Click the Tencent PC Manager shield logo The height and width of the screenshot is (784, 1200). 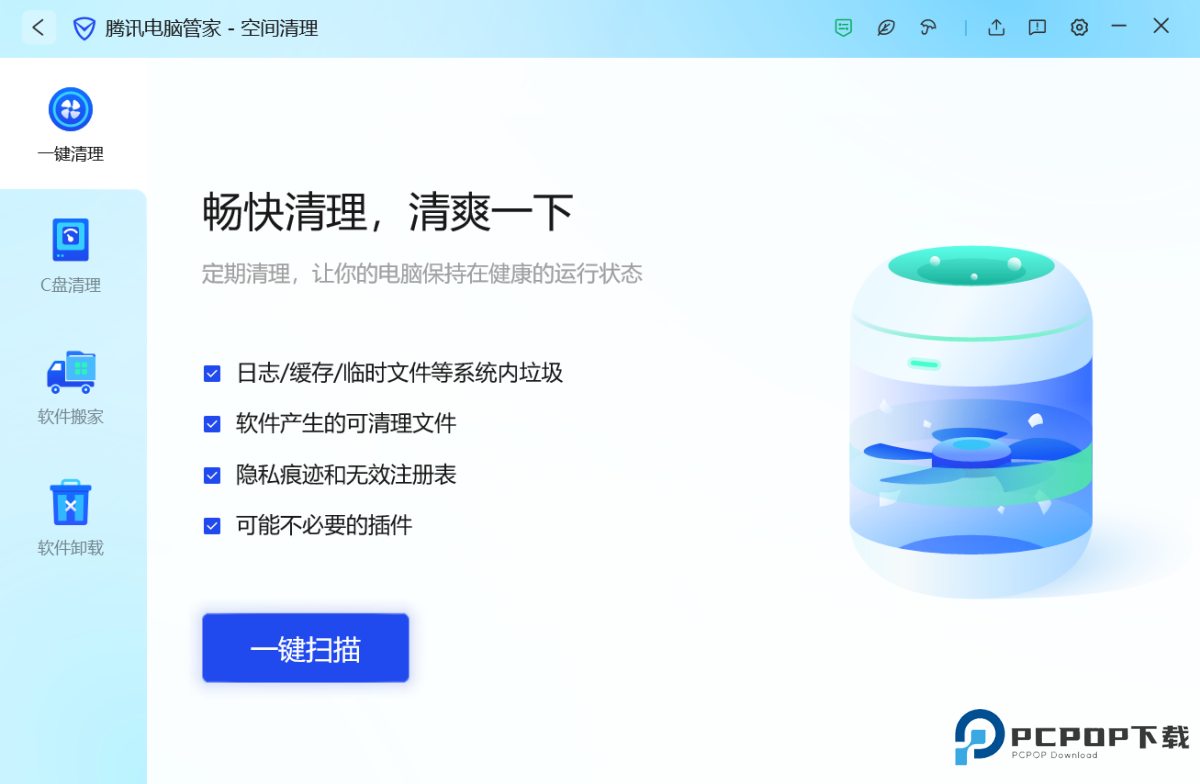tap(84, 28)
